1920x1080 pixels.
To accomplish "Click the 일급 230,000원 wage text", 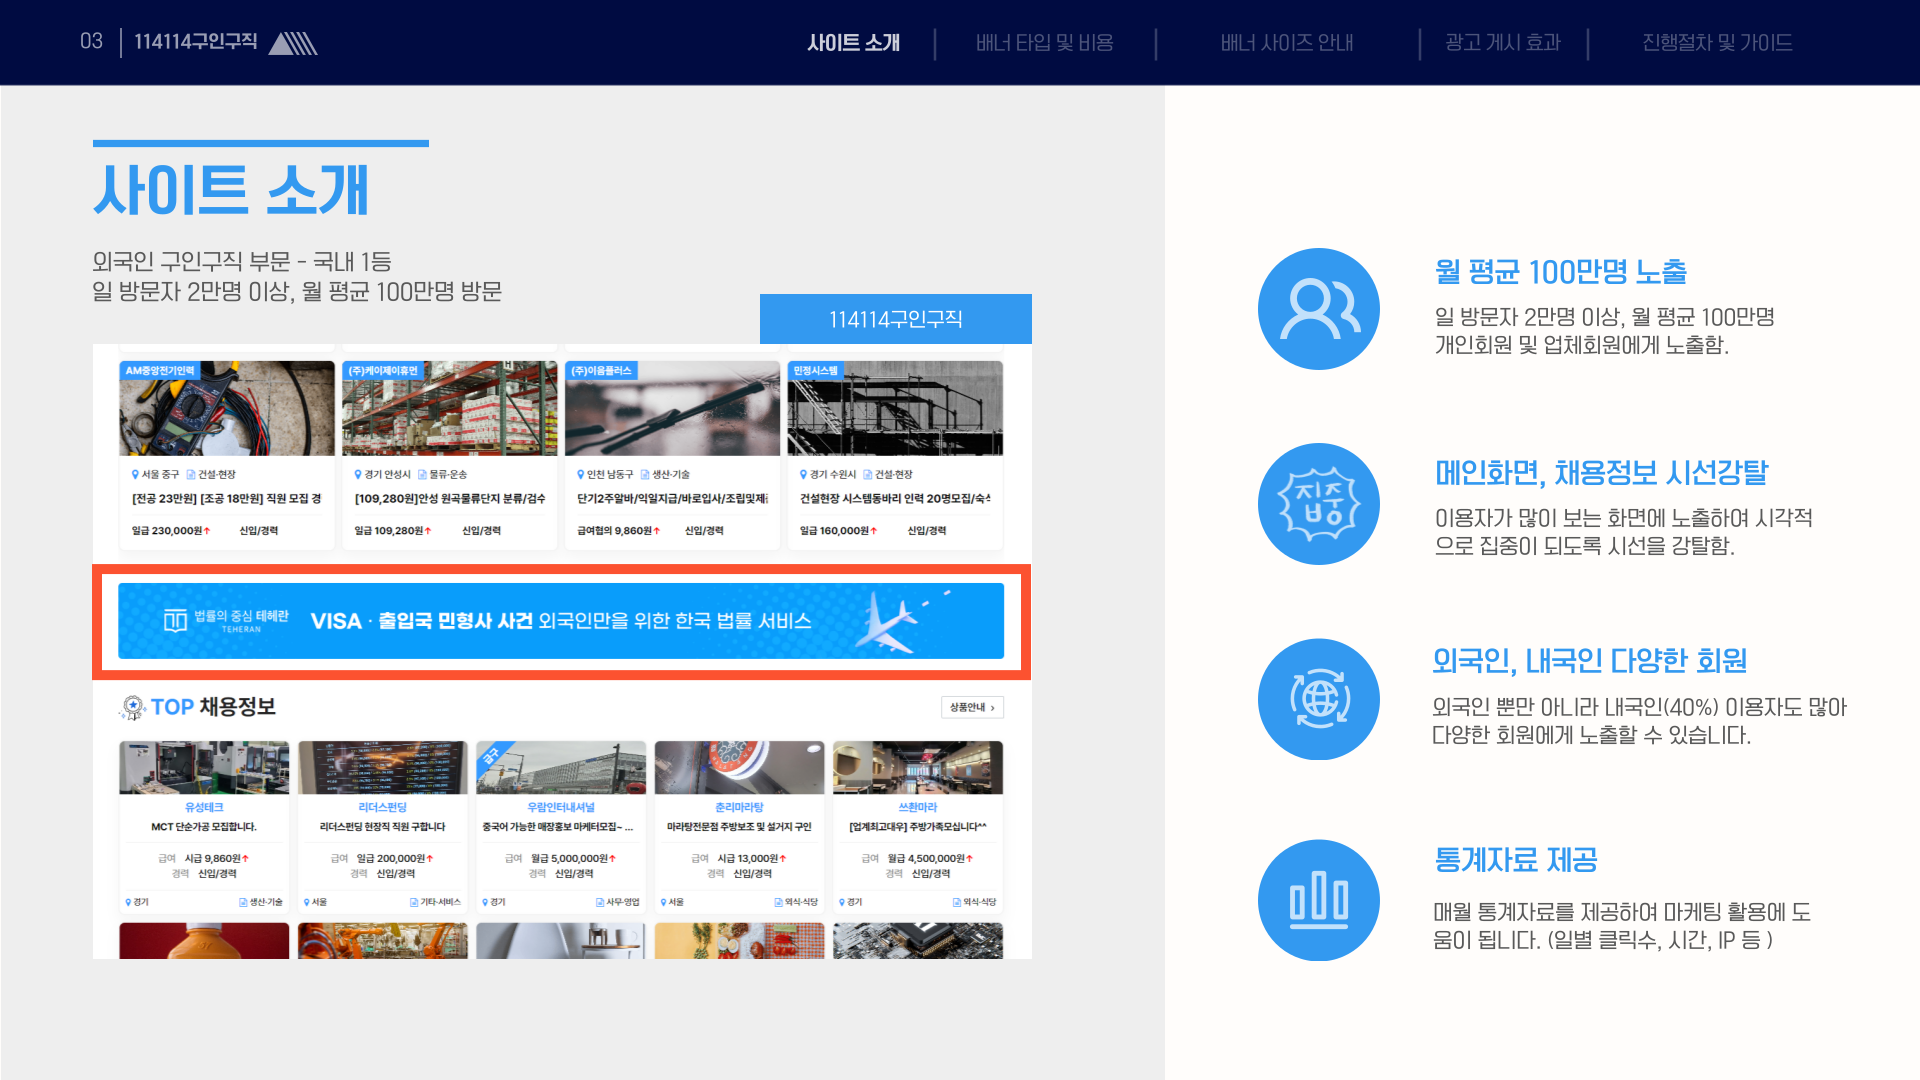I will [171, 531].
